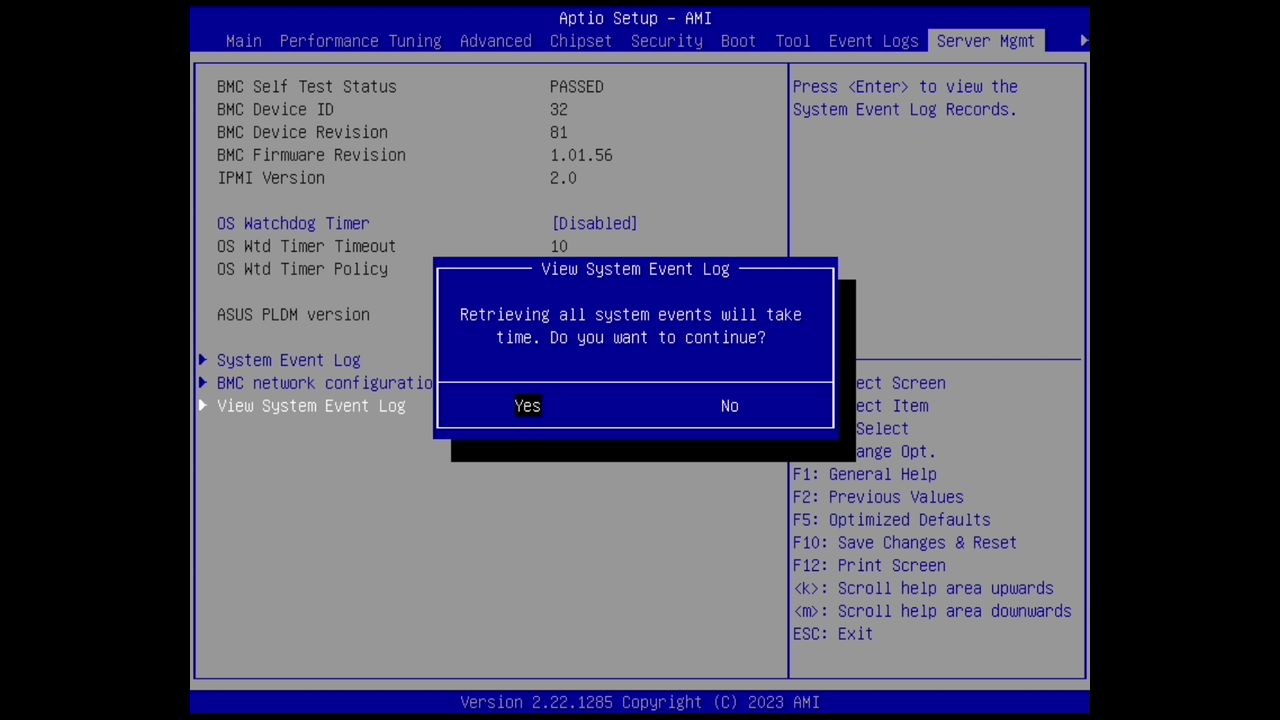
Task: Select the OS Wtd Timer Policy label
Action: point(302,269)
